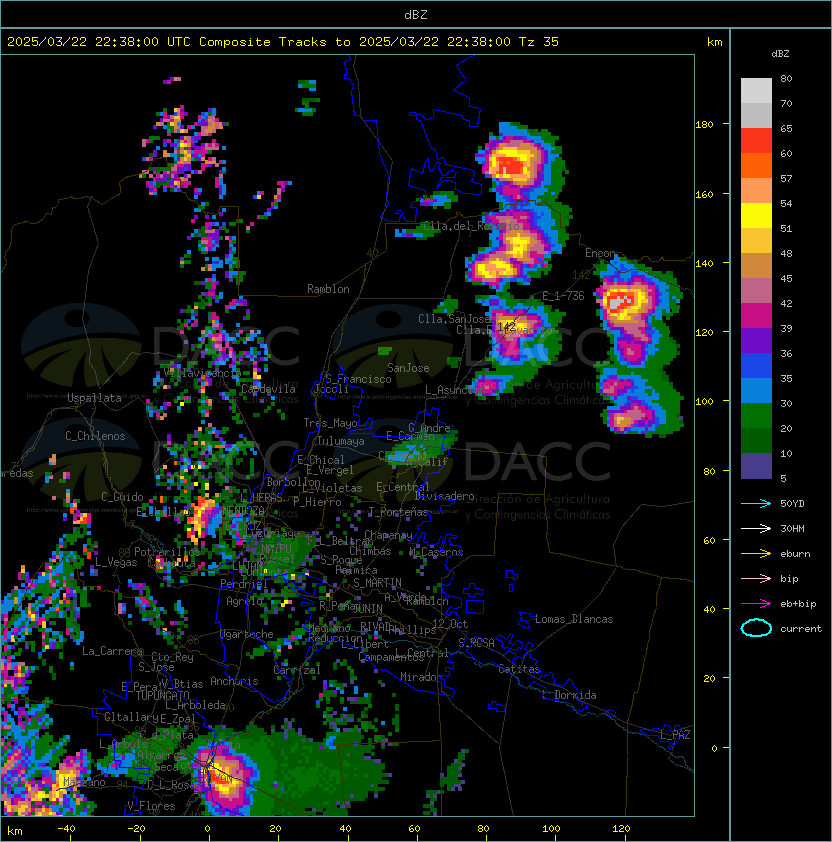Click the 'E_1-736' map label
Image resolution: width=832 pixels, height=842 pixels.
click(x=563, y=296)
